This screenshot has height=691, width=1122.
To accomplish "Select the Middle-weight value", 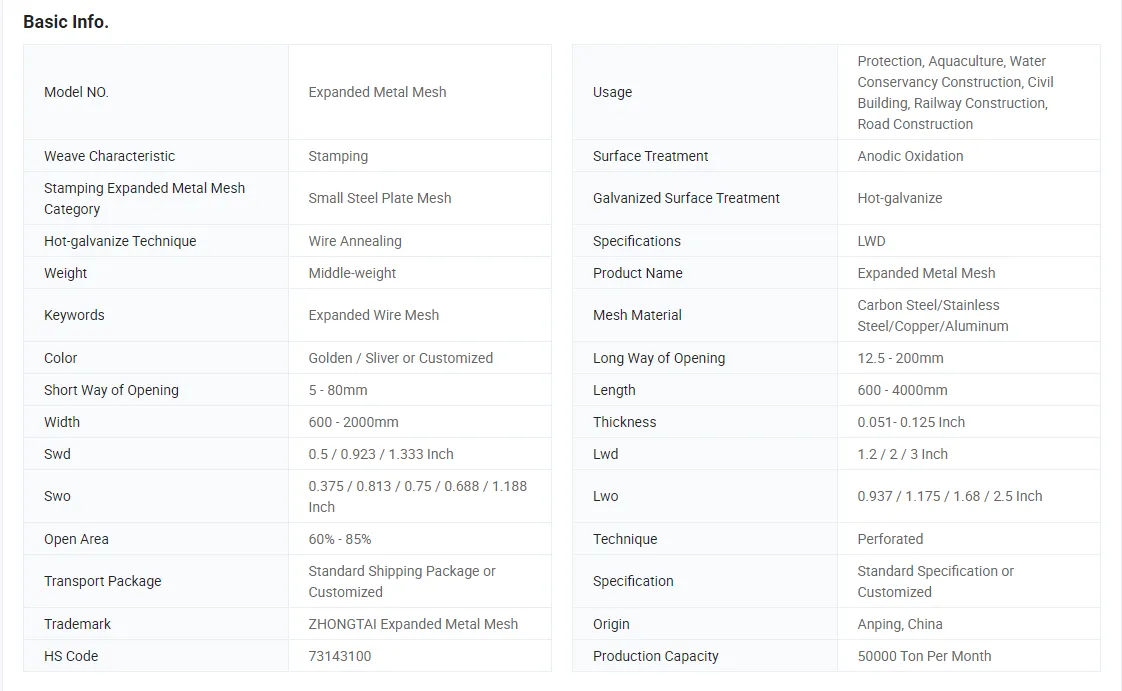I will (x=352, y=273).
